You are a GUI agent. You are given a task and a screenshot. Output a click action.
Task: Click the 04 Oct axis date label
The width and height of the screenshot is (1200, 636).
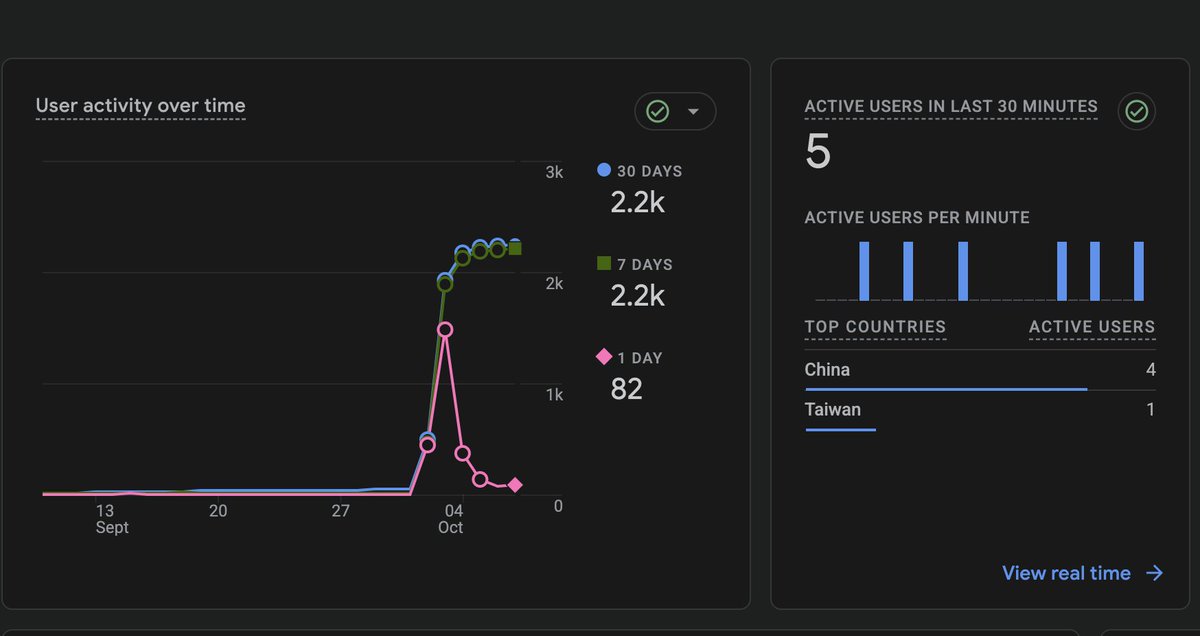pos(451,519)
